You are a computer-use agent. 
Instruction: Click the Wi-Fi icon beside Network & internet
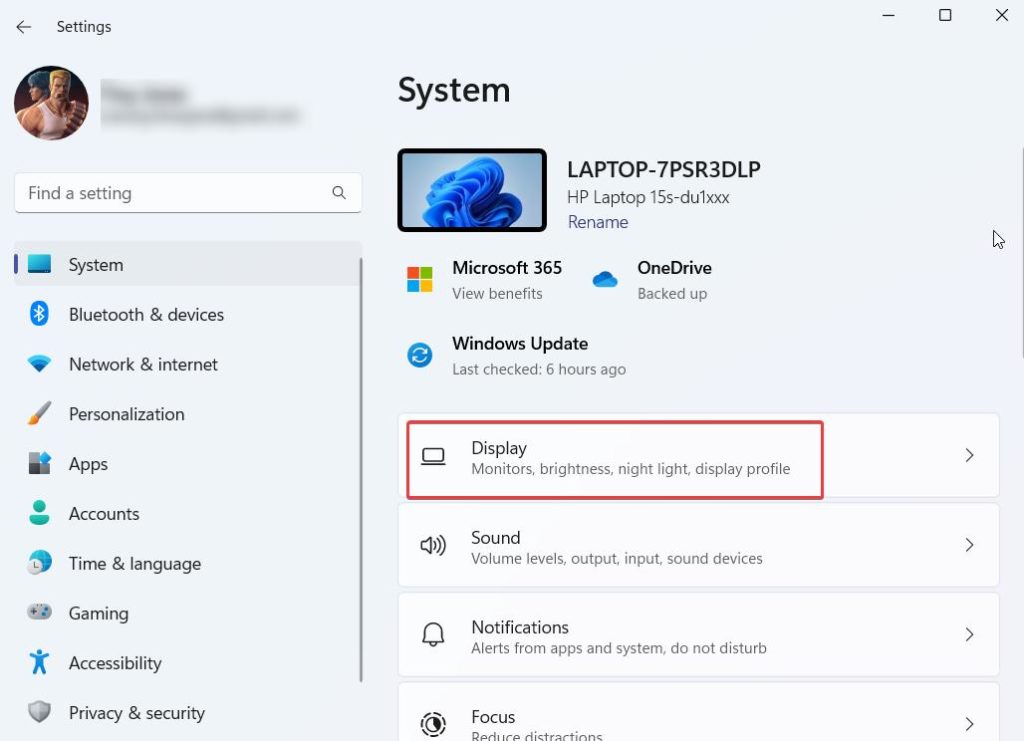(x=39, y=364)
